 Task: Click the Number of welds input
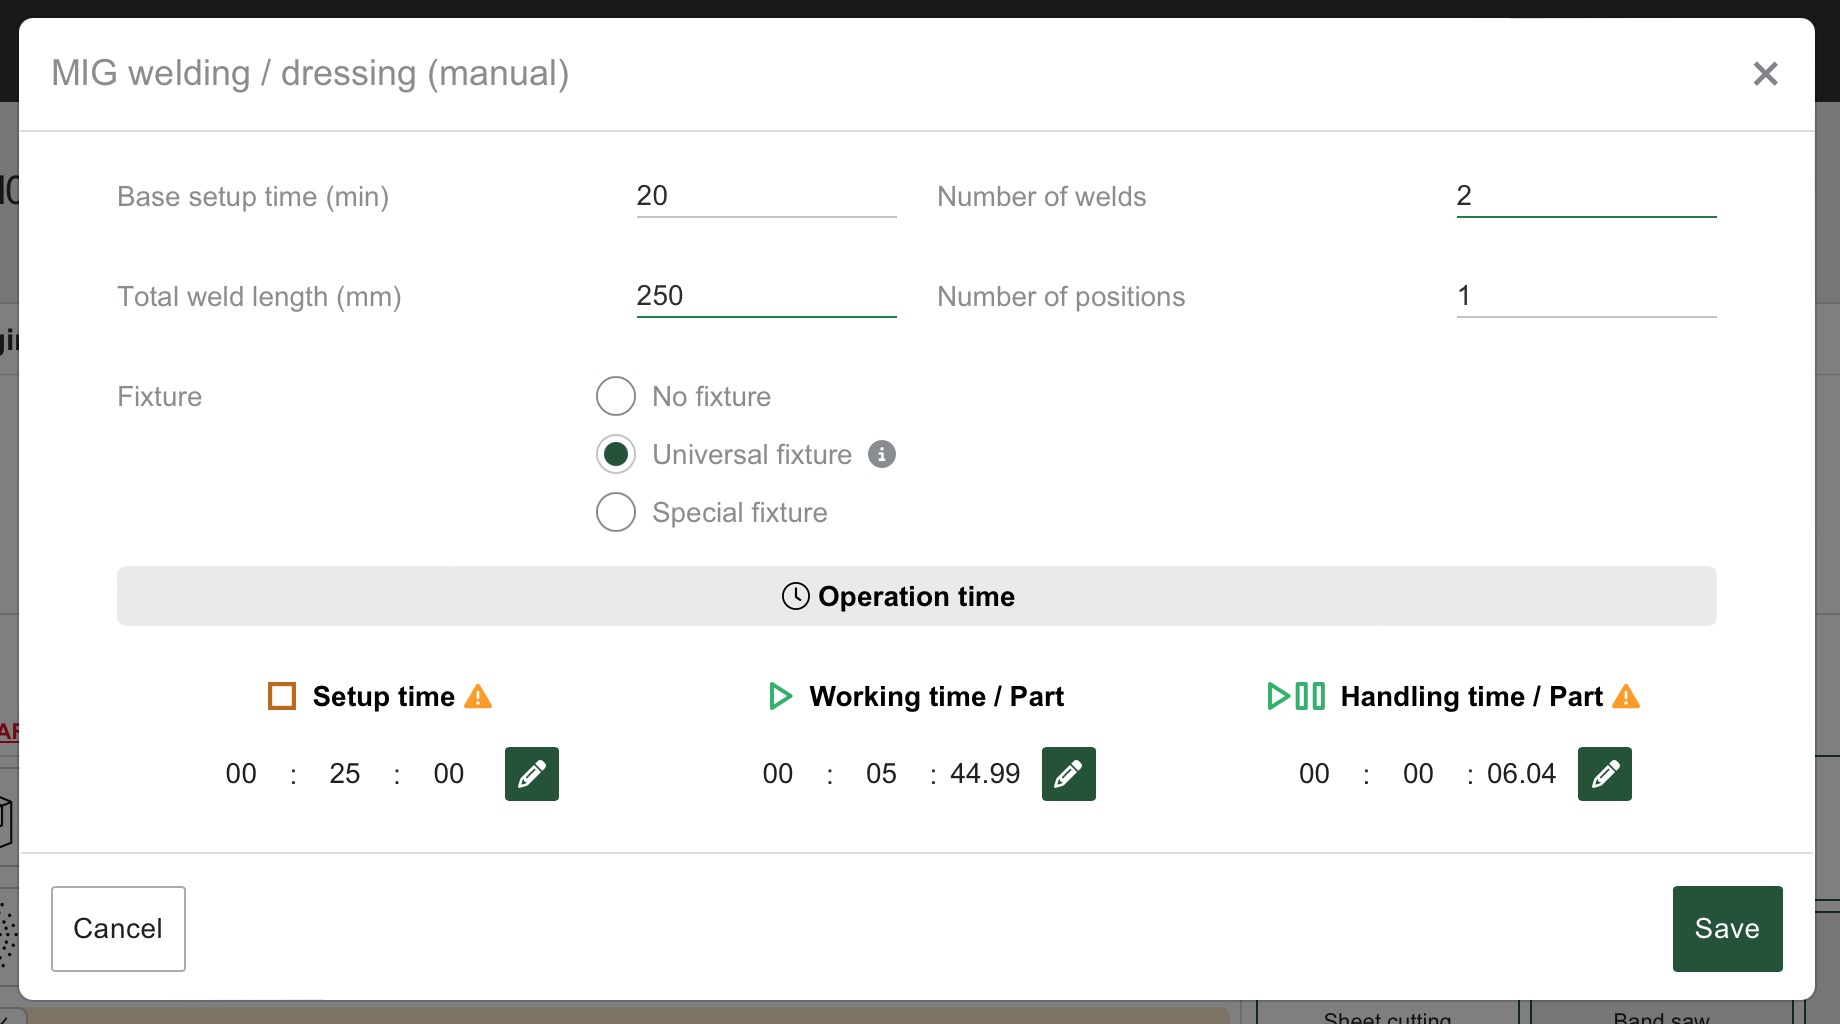1586,196
